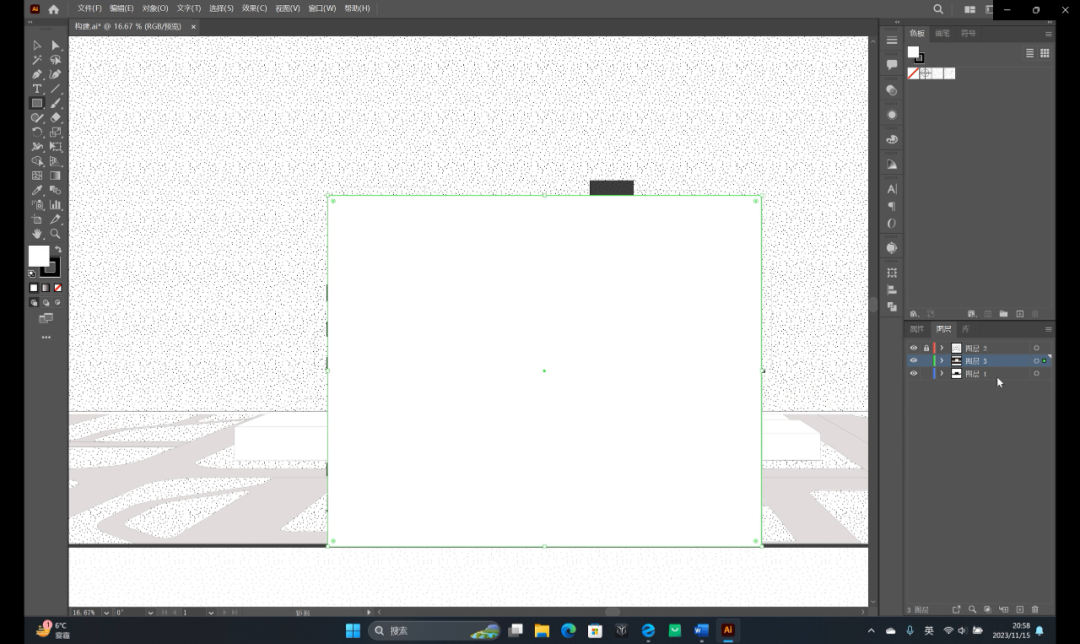Switch swatches panel to thumbnail view
Screen dimensions: 1080x644
pyautogui.click(x=1045, y=53)
